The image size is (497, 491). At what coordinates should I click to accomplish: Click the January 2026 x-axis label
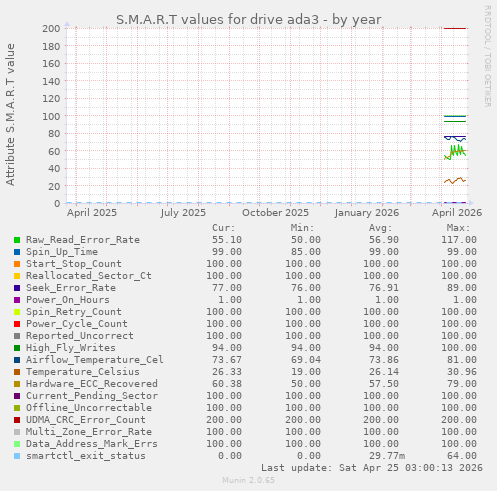(367, 213)
